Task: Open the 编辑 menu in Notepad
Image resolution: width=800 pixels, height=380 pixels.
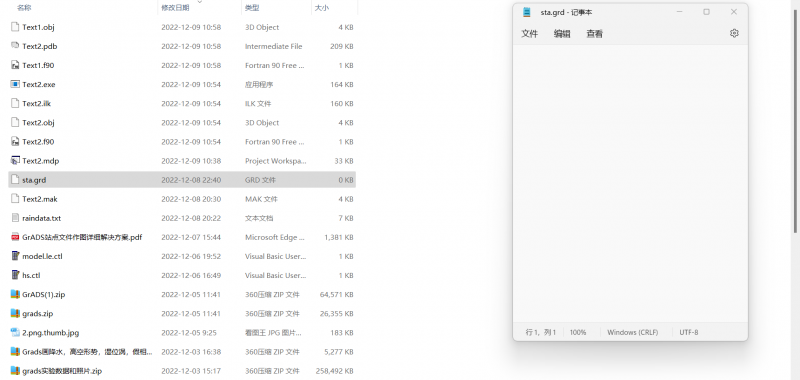Action: pyautogui.click(x=562, y=34)
